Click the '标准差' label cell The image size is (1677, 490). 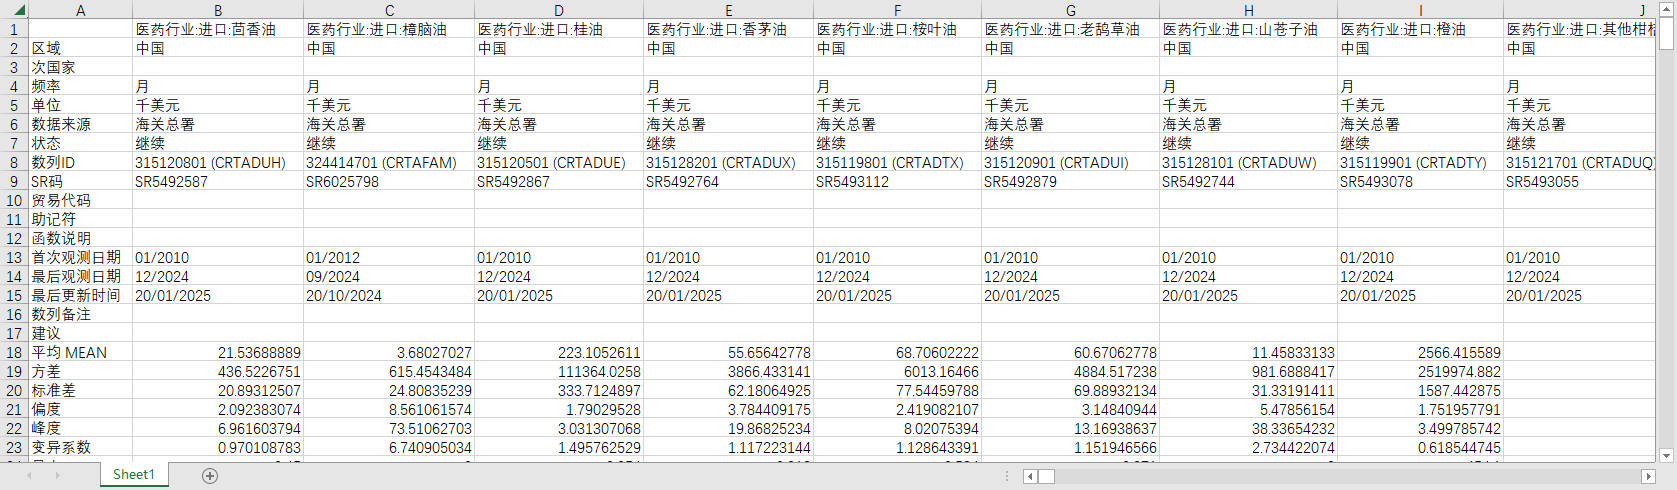point(80,390)
